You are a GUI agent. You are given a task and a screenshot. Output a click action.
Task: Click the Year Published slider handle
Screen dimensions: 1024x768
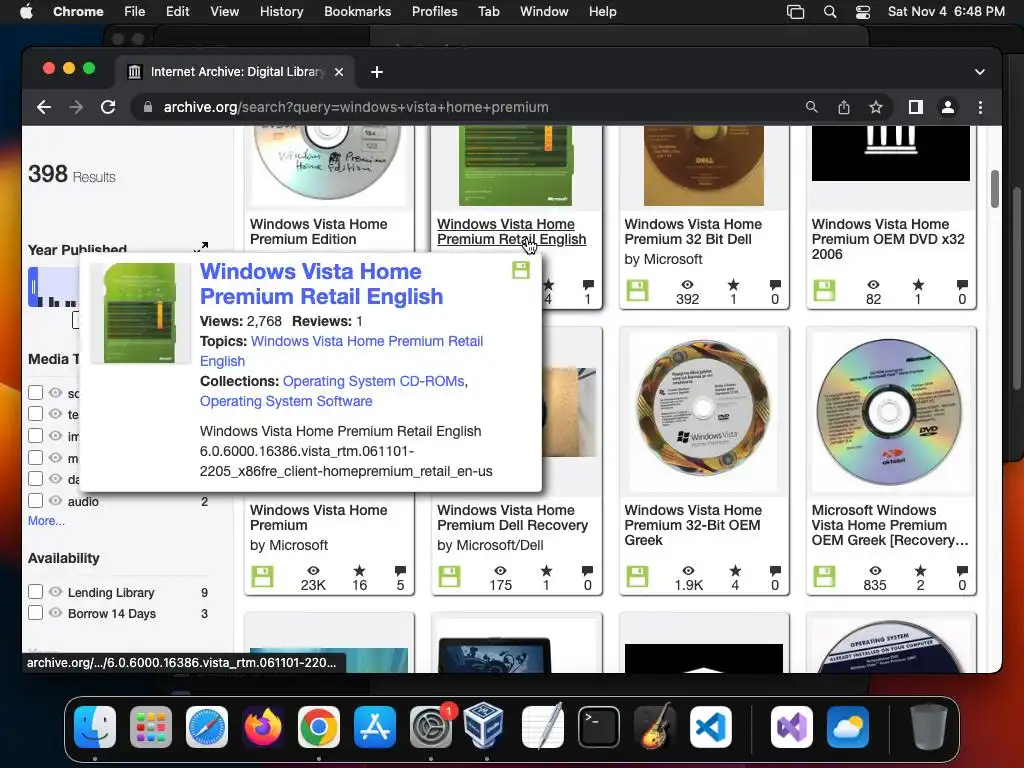pos(33,287)
